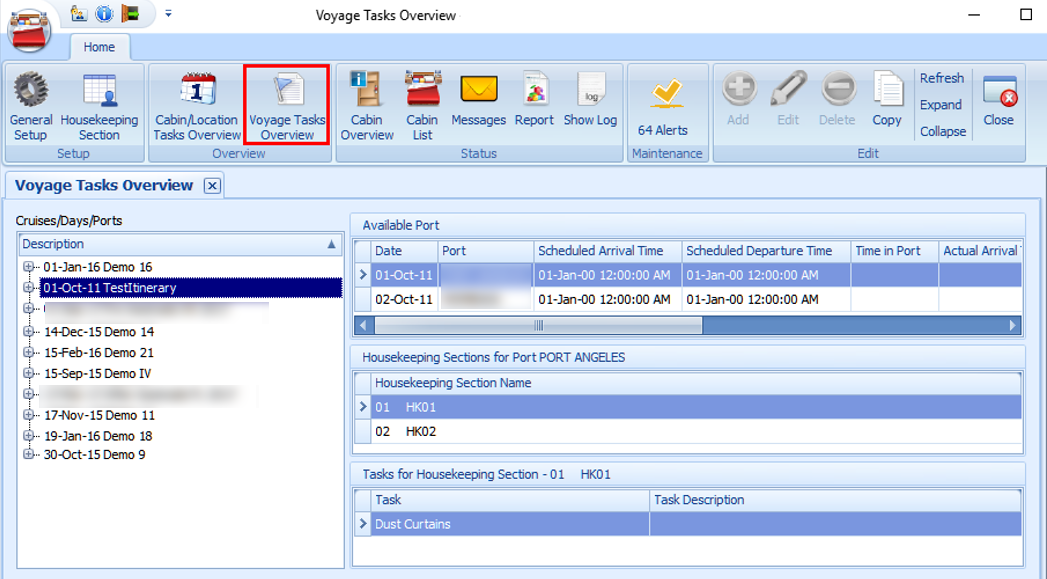Expand the 01-Jan-16 Demo 16 node
This screenshot has width=1047, height=579.
[x=28, y=267]
